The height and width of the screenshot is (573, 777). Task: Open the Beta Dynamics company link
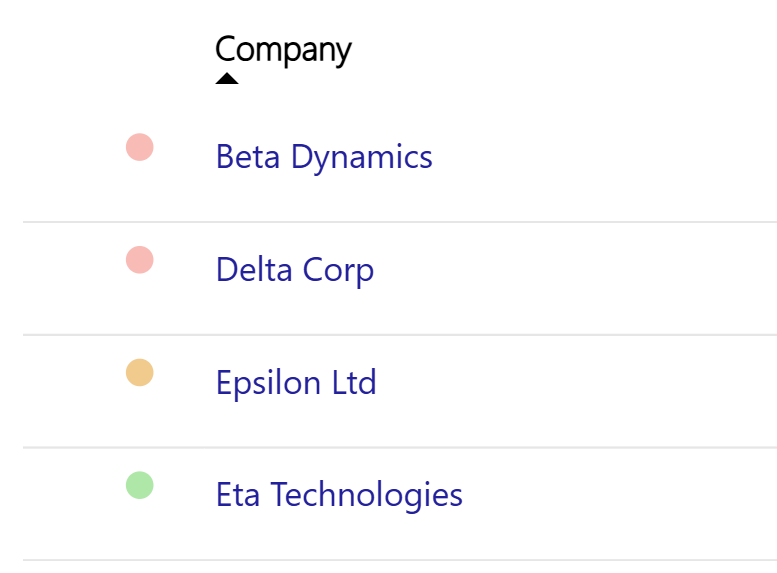tap(324, 157)
